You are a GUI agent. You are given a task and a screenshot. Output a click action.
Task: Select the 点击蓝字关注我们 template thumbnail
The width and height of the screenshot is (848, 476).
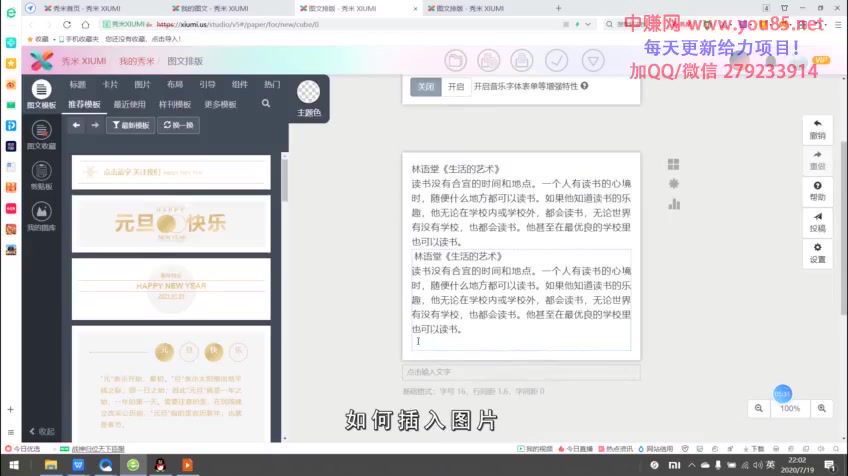click(171, 172)
